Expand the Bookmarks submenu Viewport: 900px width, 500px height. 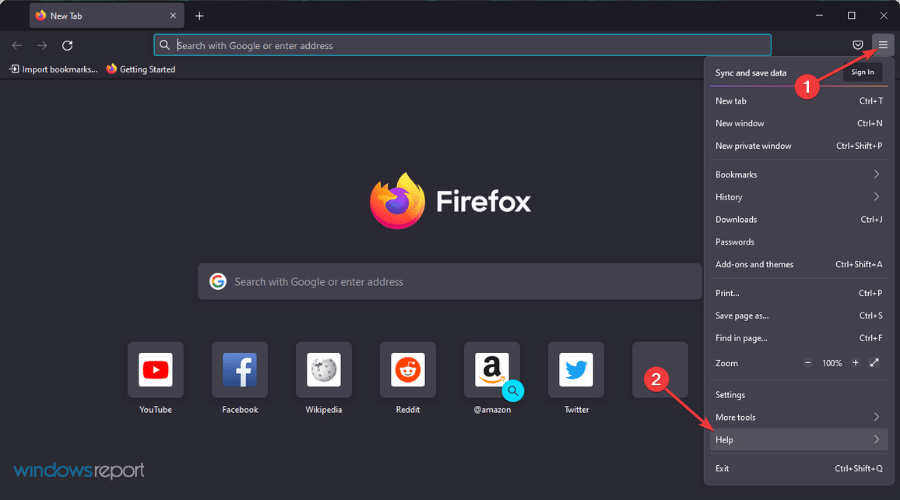pyautogui.click(x=798, y=174)
